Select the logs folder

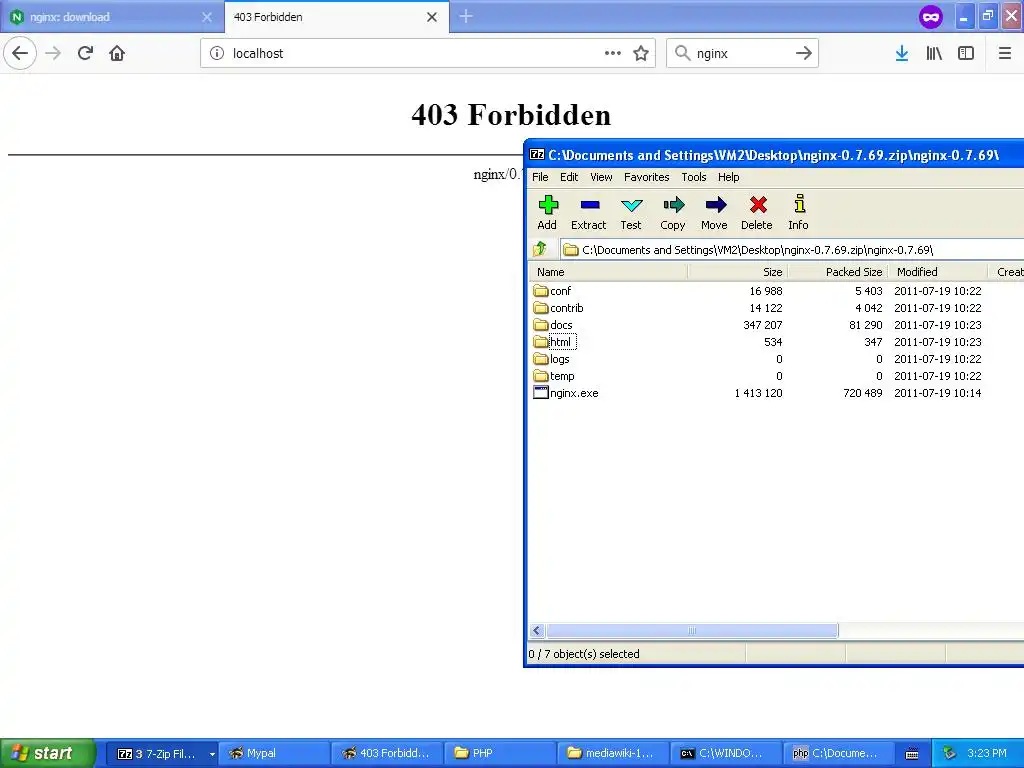click(552, 359)
